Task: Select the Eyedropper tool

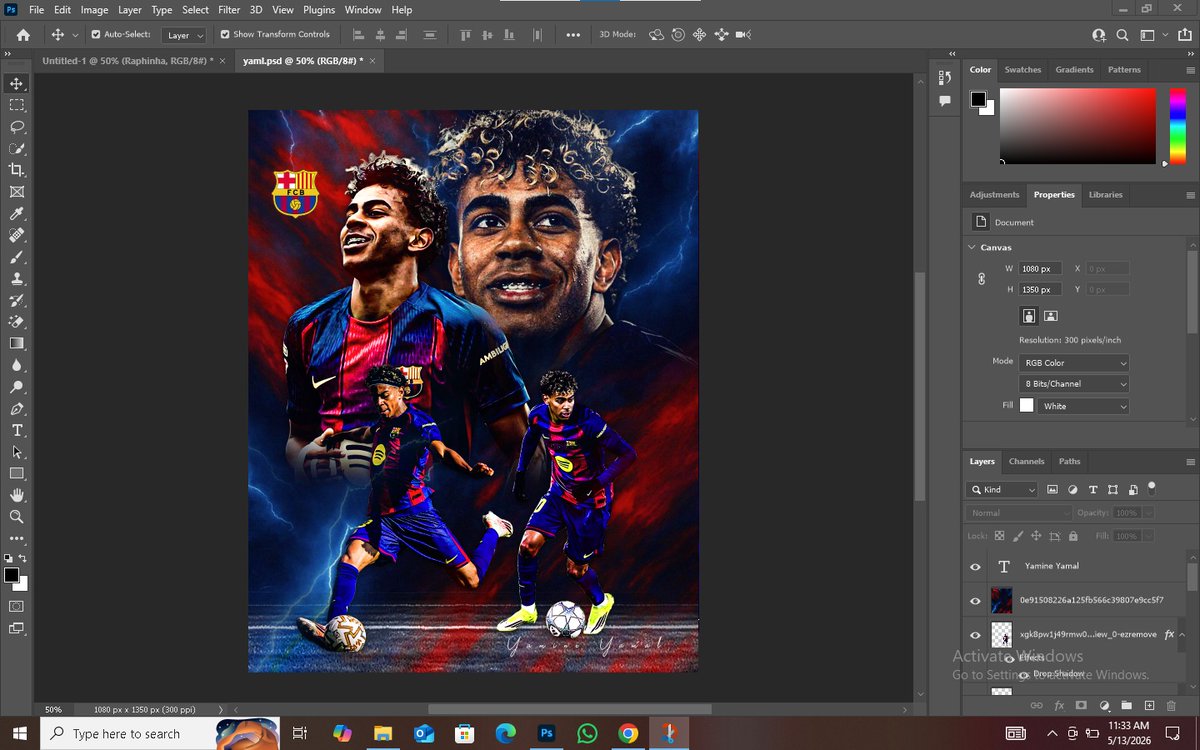Action: (x=16, y=214)
